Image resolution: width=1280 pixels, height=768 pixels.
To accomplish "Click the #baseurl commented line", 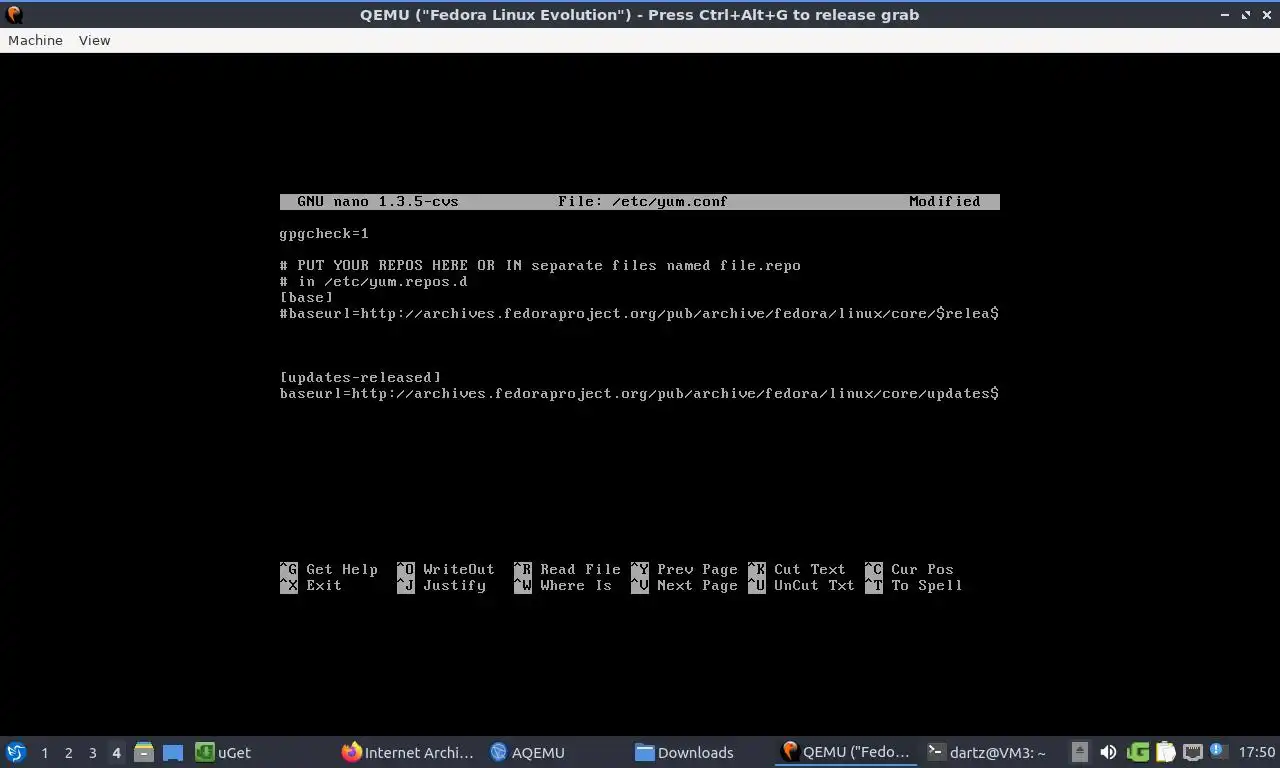I will tap(639, 313).
